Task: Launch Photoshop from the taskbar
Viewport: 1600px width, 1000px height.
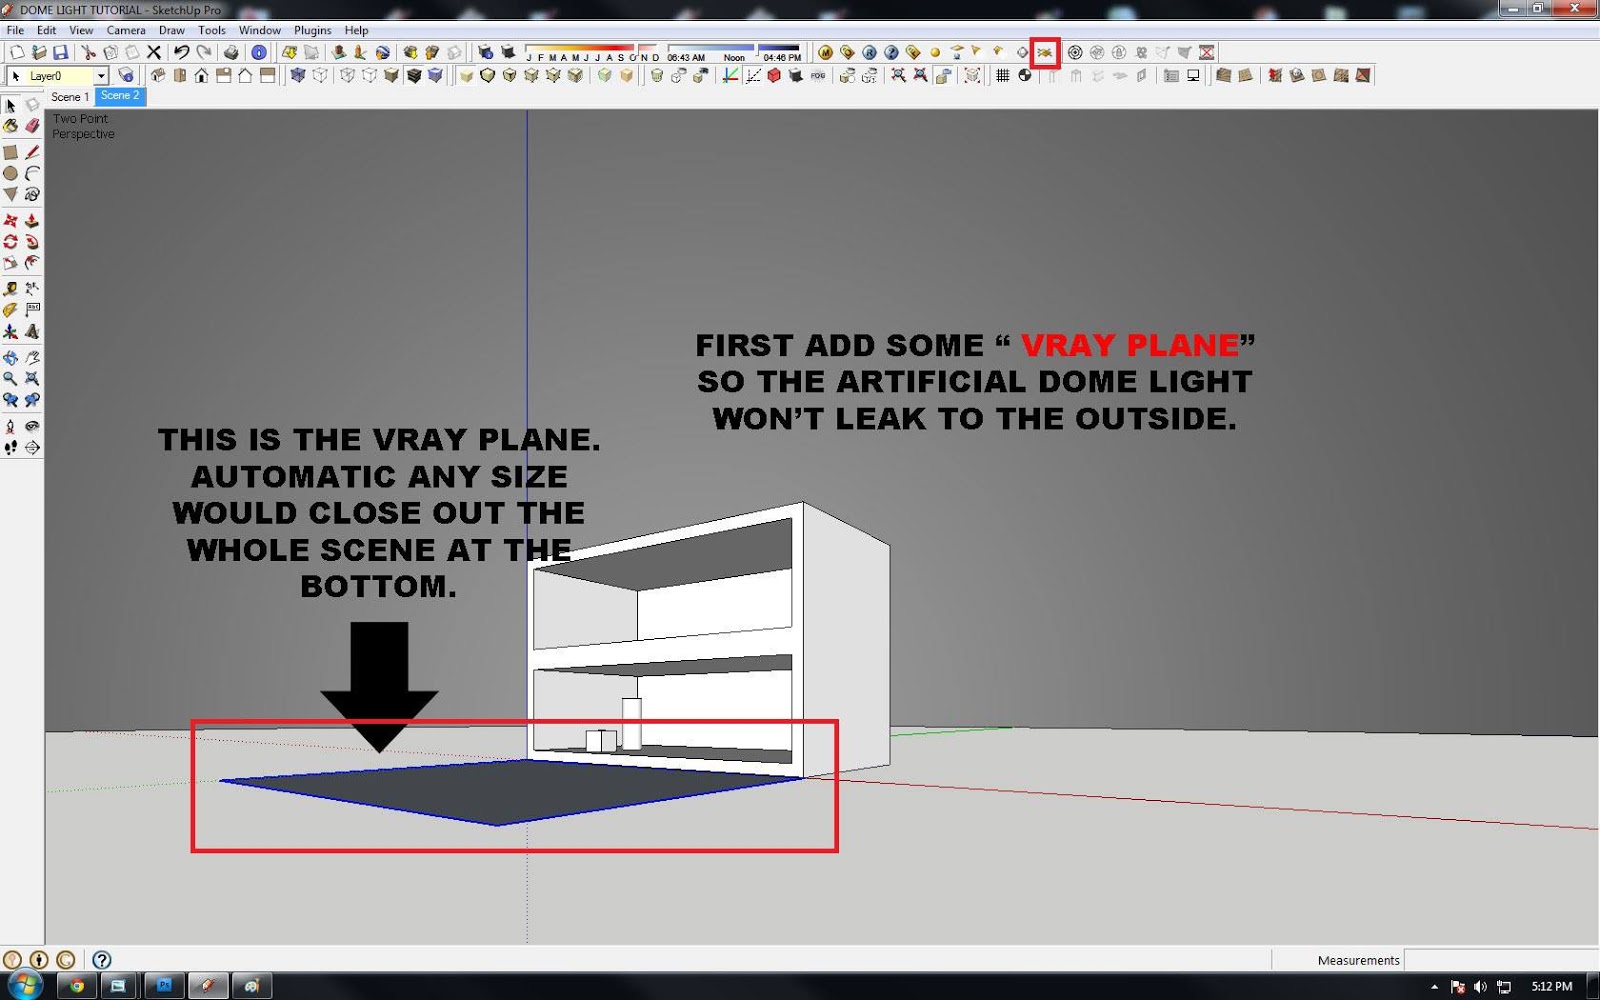Action: pyautogui.click(x=164, y=986)
